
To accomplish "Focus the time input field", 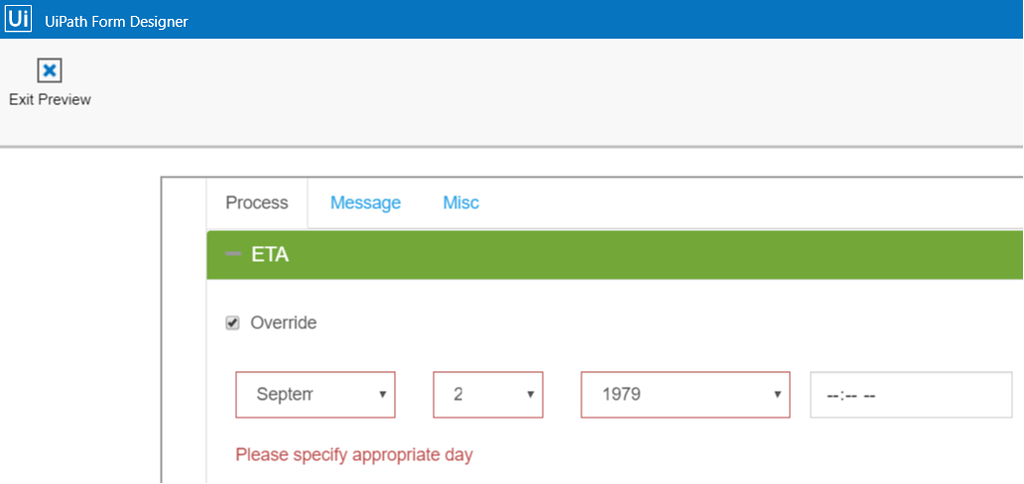I will coord(910,395).
